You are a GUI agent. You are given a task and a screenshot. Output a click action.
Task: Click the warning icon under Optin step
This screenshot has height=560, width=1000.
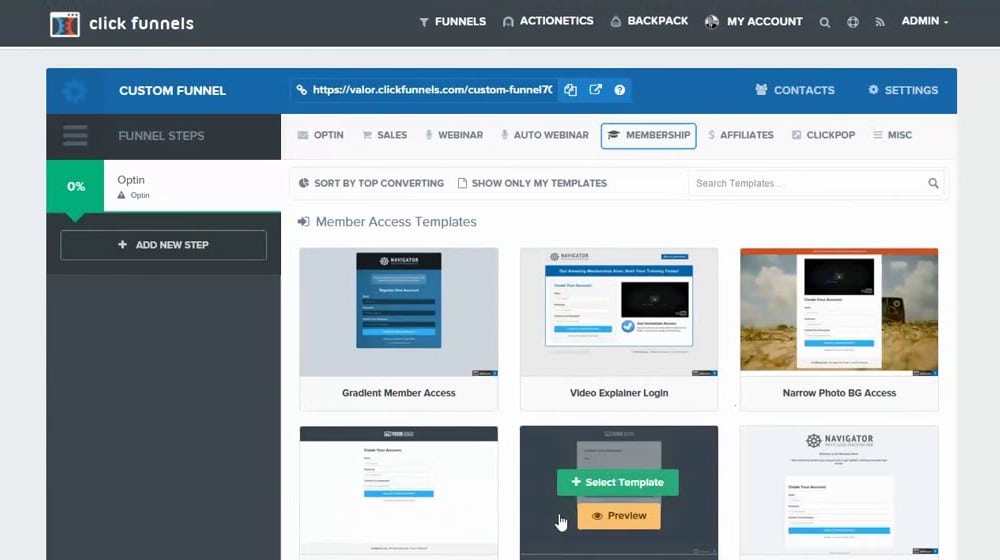click(x=121, y=195)
